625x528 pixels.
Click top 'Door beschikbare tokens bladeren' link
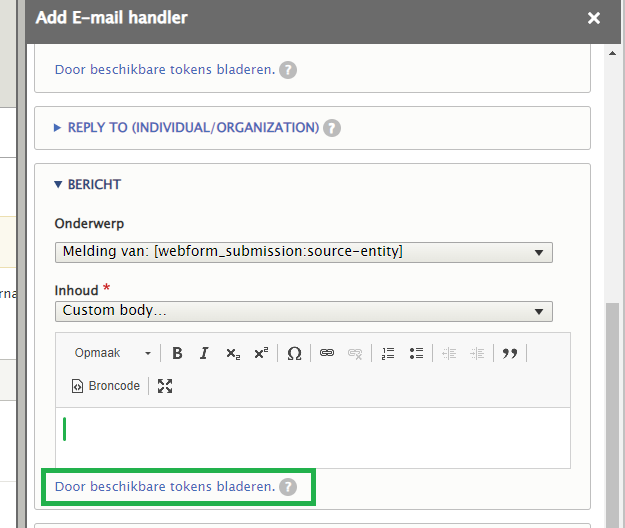pos(164,70)
